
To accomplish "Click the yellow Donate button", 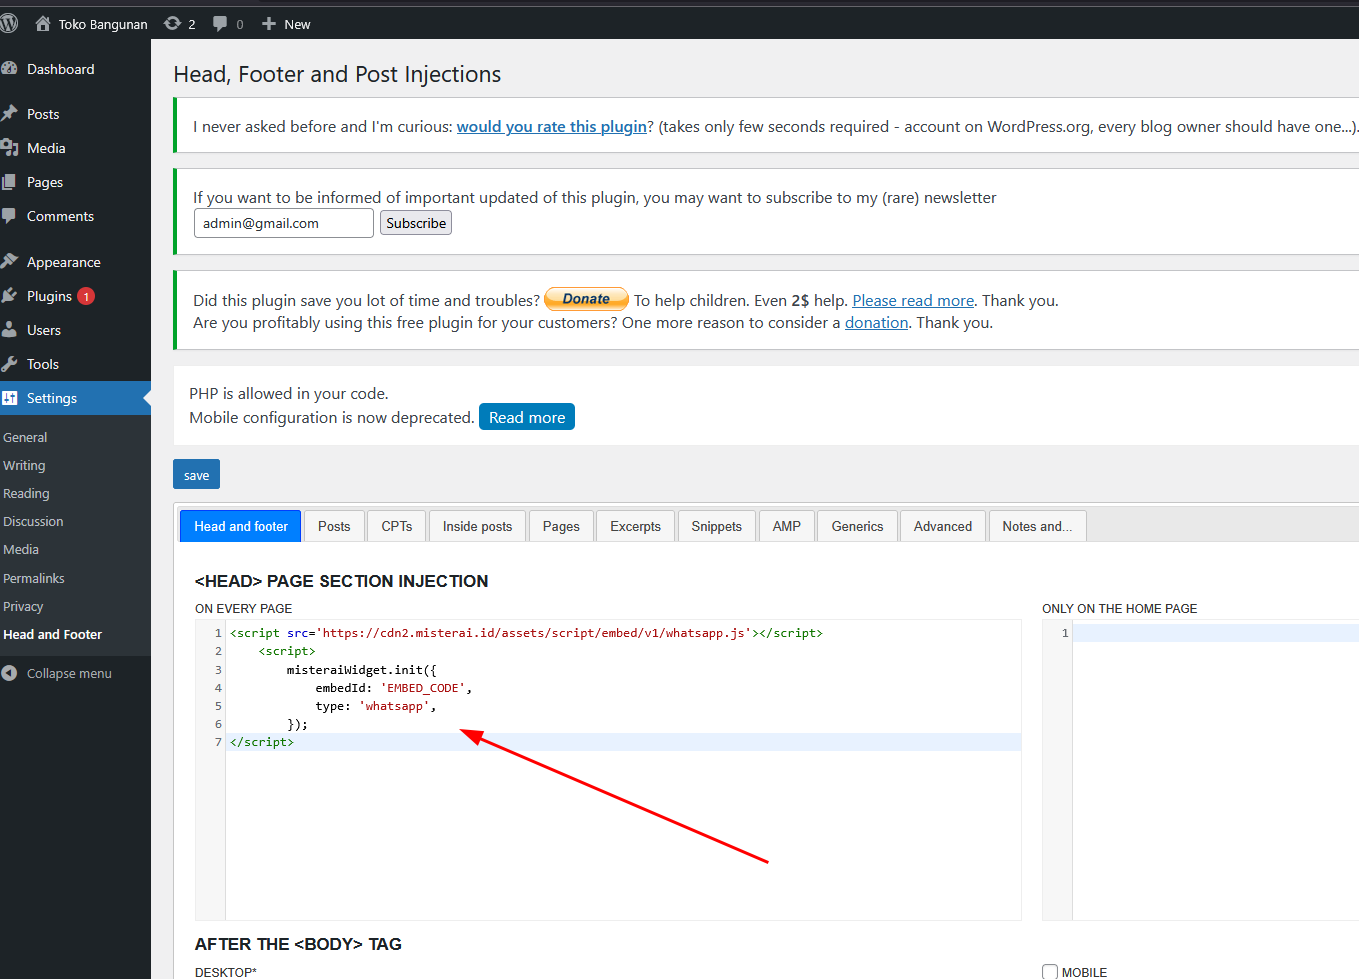I will (x=586, y=299).
